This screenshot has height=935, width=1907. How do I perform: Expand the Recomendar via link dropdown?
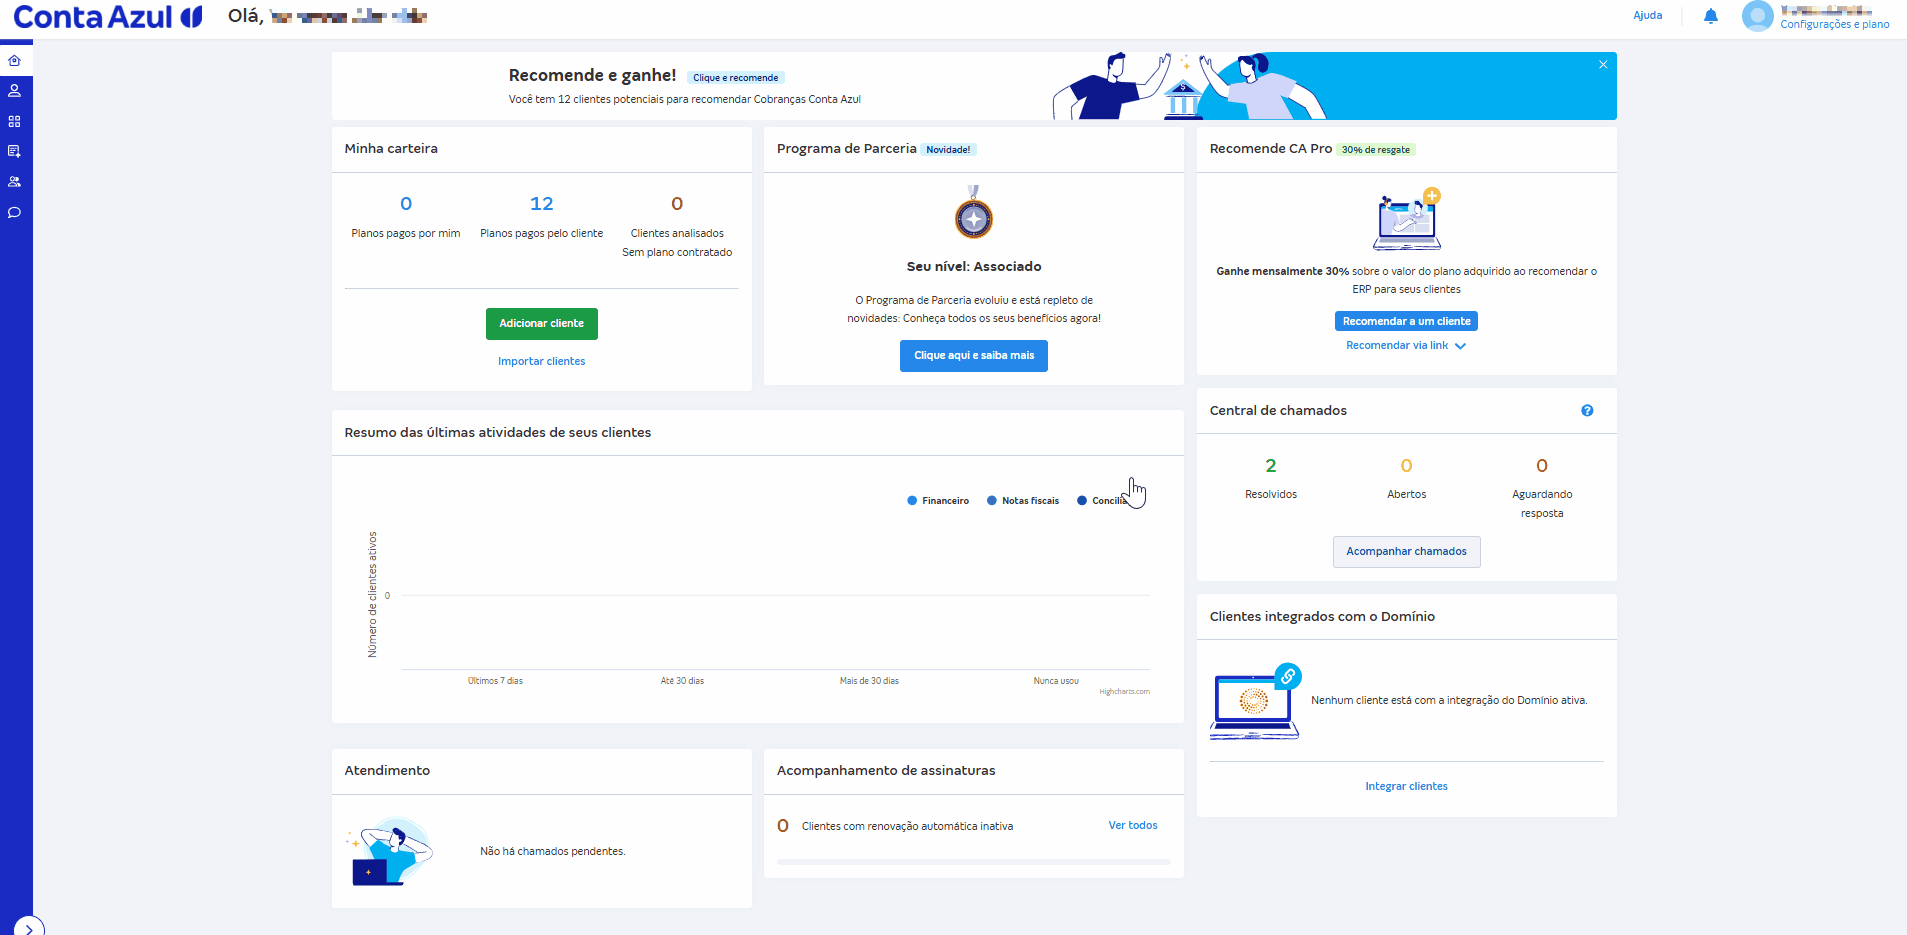pos(1405,346)
